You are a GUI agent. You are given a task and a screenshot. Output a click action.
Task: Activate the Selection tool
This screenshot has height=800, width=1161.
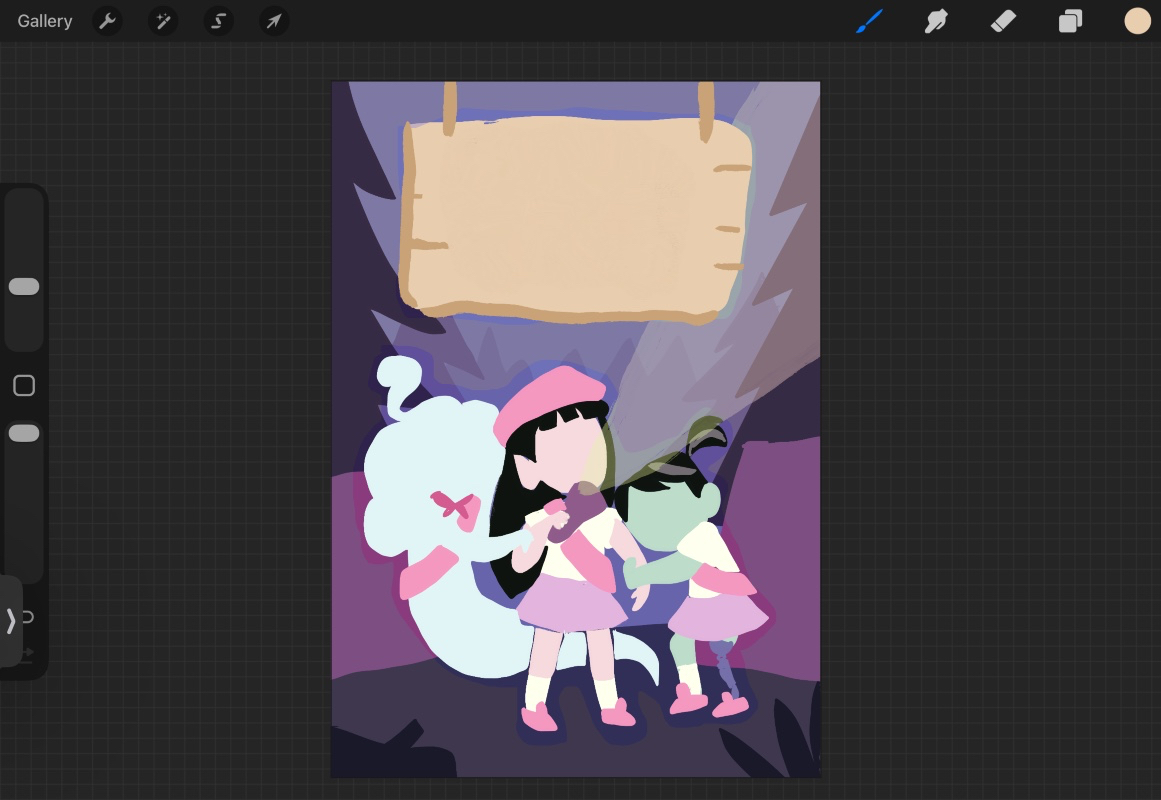[218, 21]
